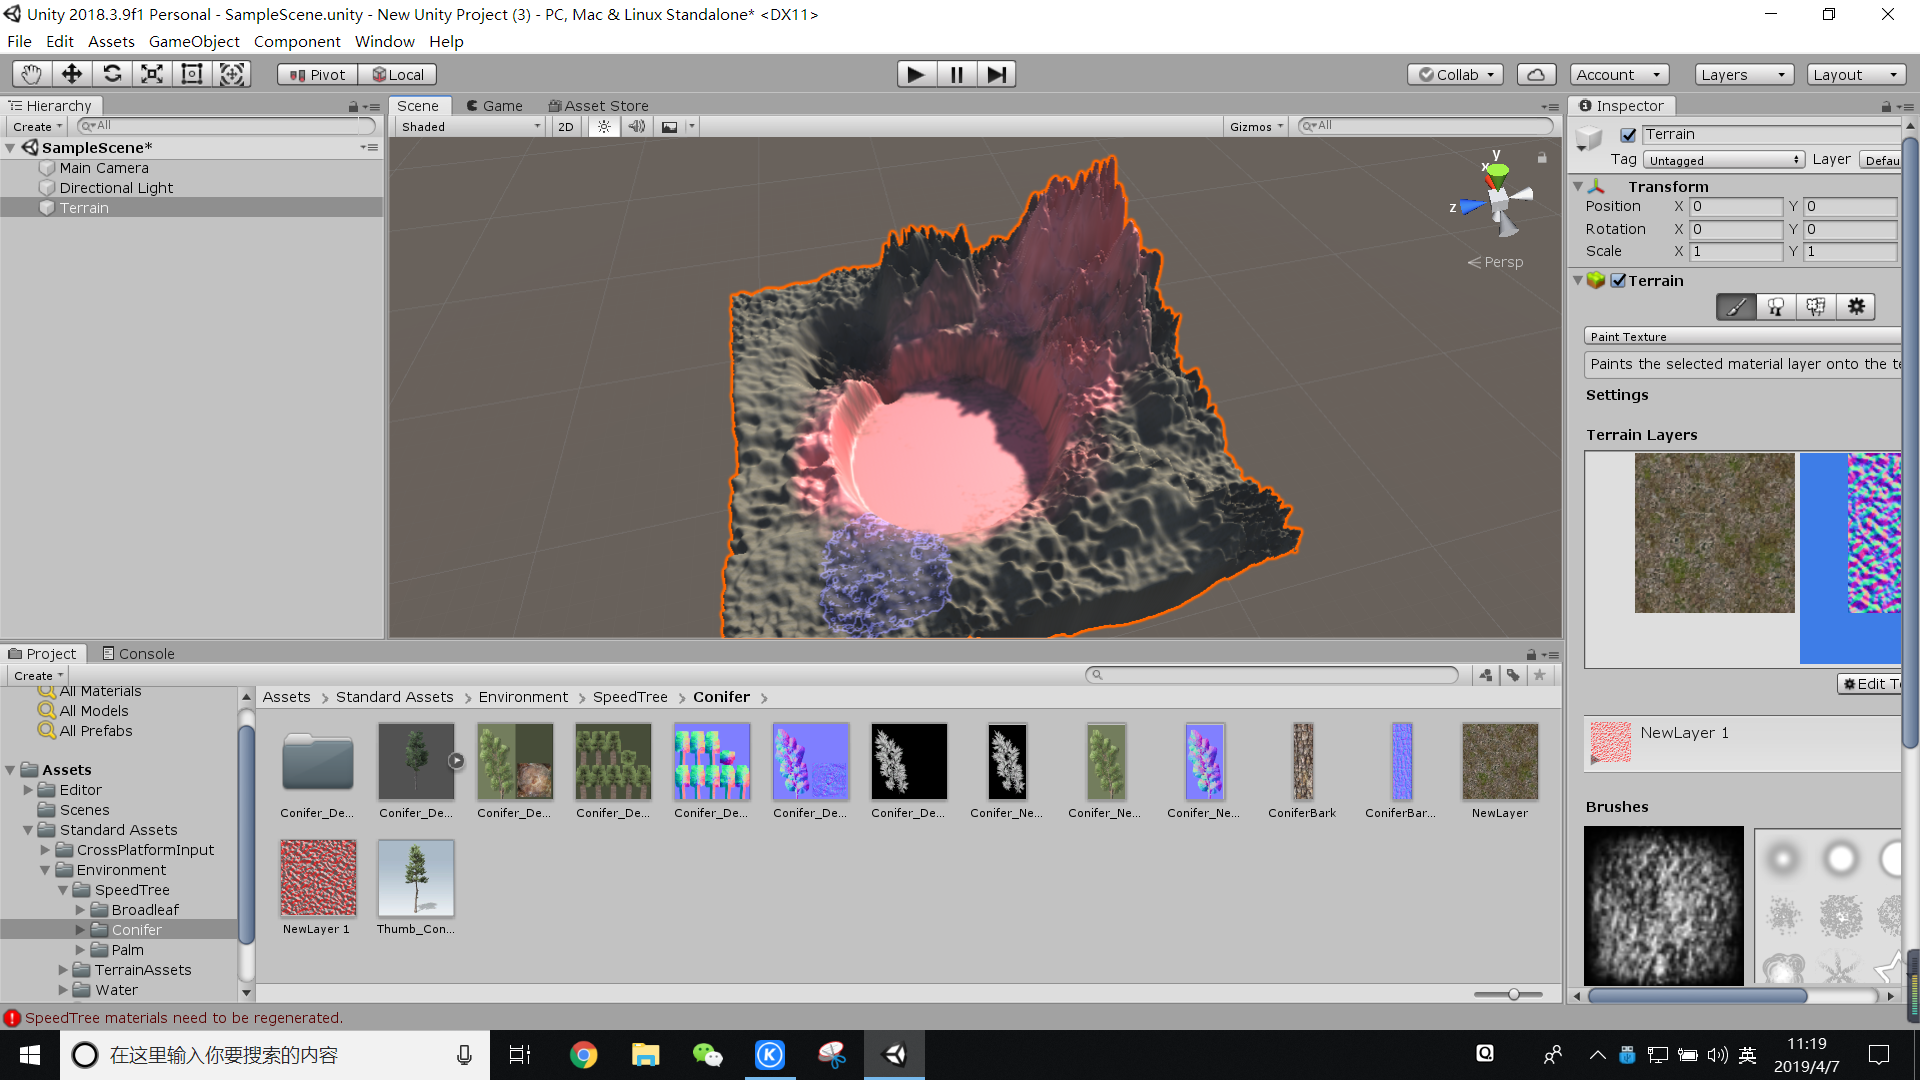The width and height of the screenshot is (1920, 1080).
Task: Open the Shaded draw mode dropdown
Action: (x=470, y=127)
